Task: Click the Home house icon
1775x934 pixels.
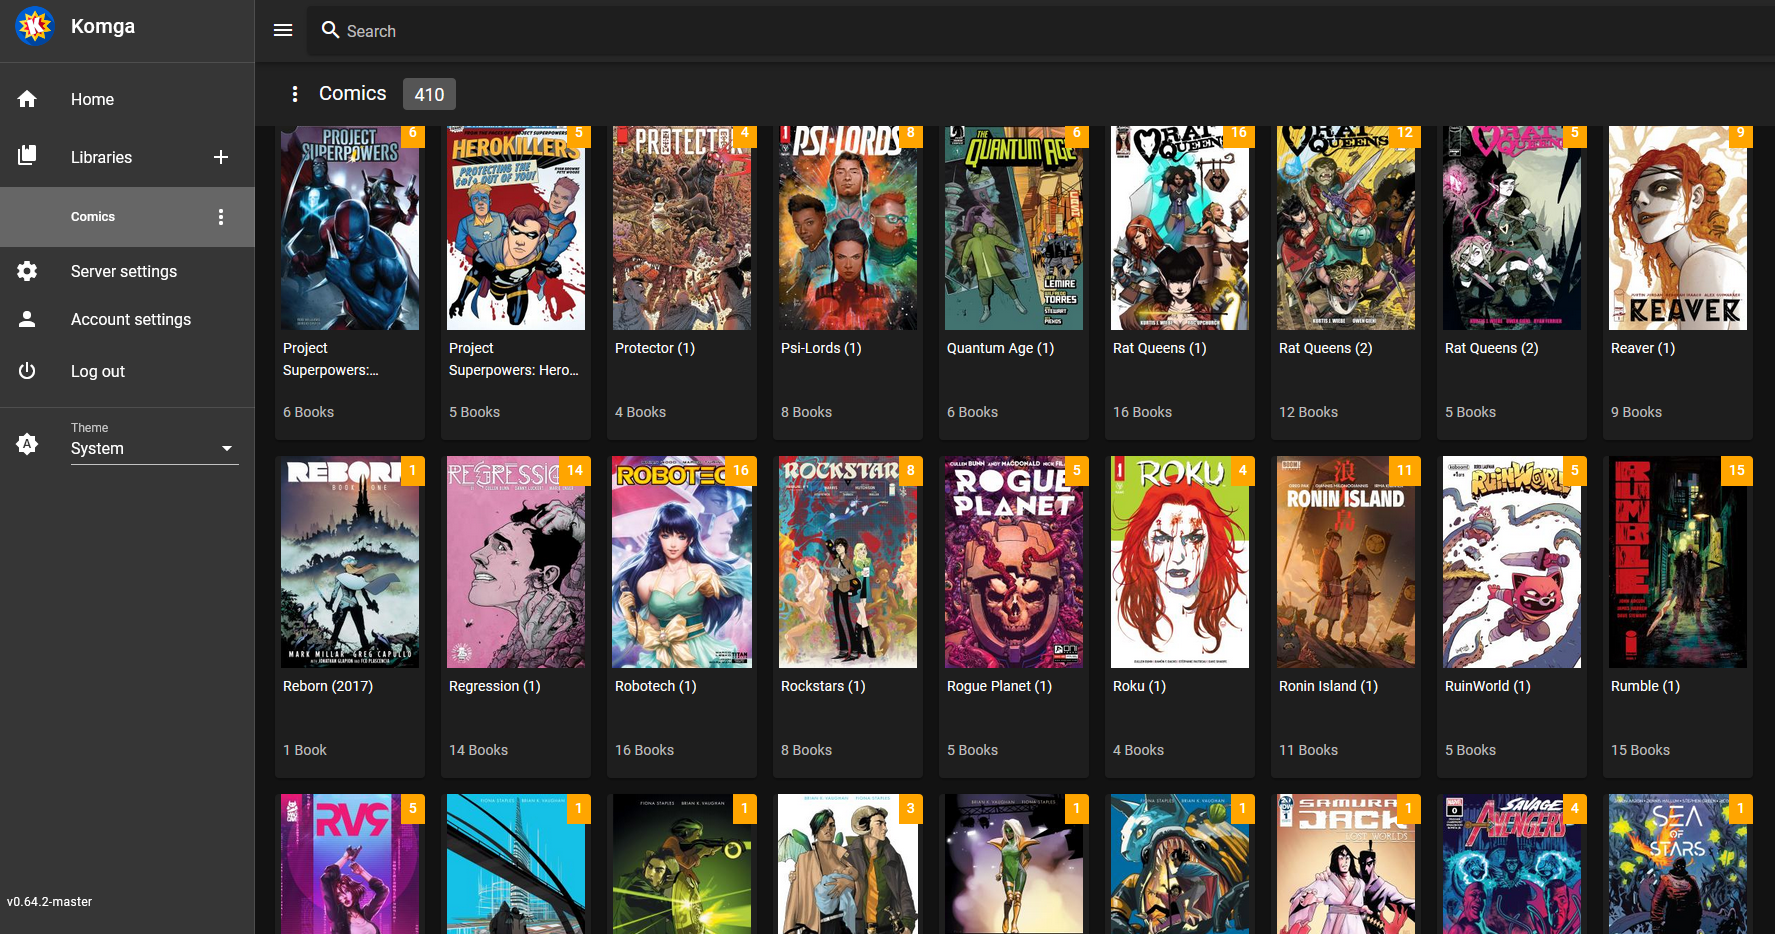Action: point(27,99)
